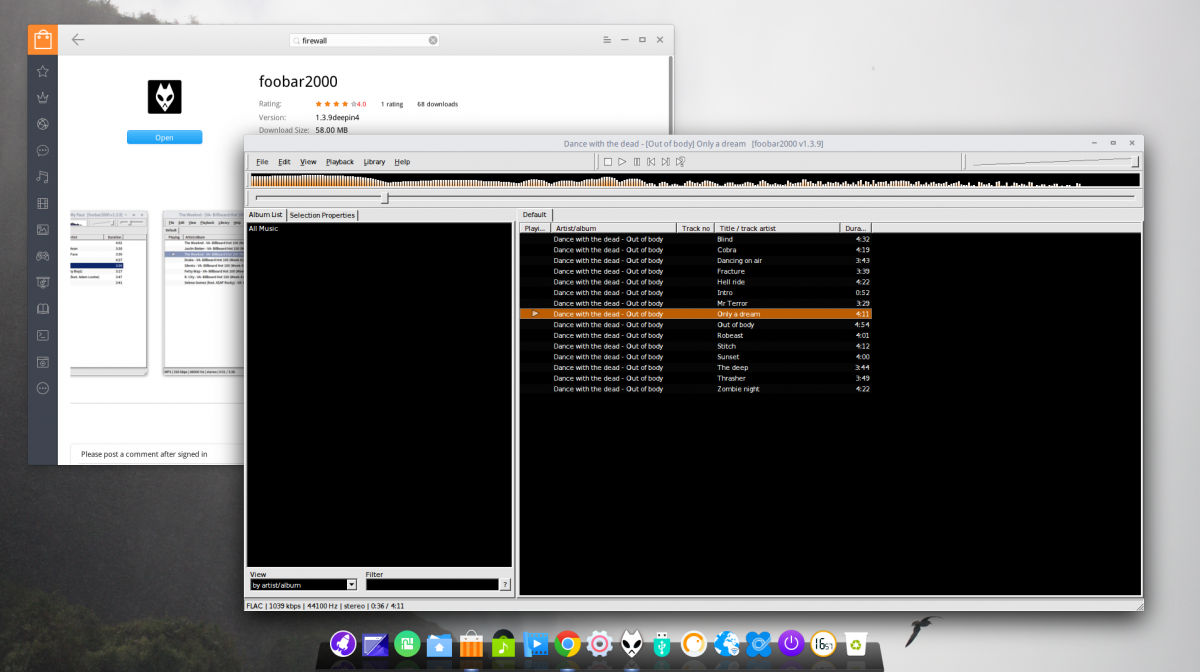This screenshot has width=1200, height=672.
Task: Select the 'Mr Terror' track row
Action: click(695, 303)
